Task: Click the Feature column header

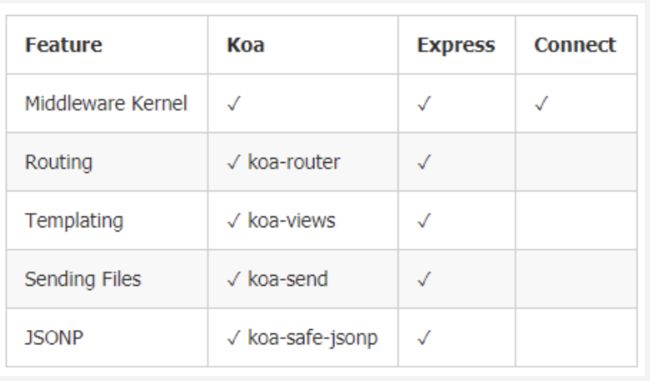Action: [63, 45]
